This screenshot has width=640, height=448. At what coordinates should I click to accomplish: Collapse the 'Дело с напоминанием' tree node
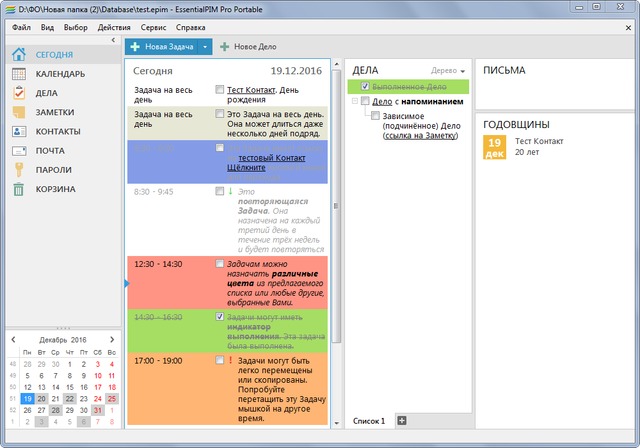(354, 101)
